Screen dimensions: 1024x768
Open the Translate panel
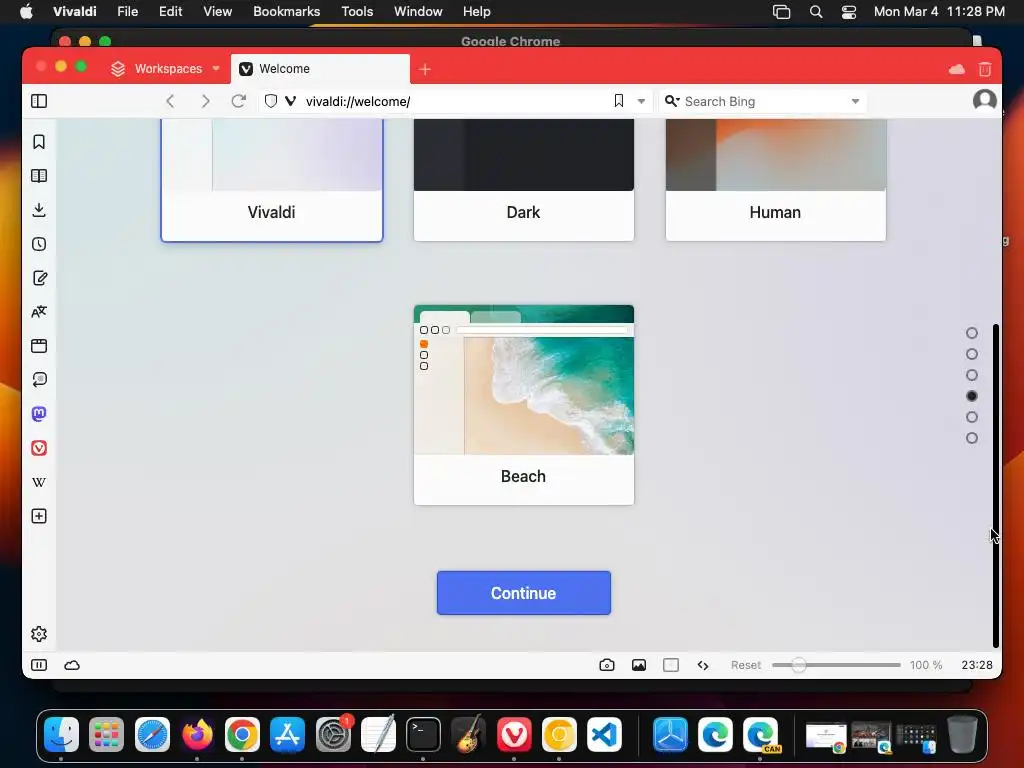[x=39, y=312]
